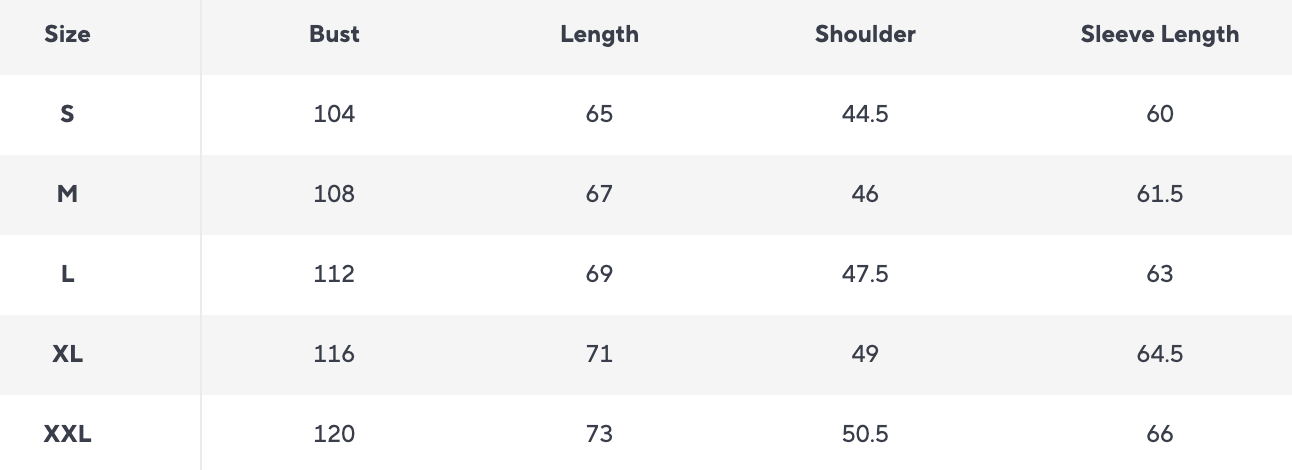Image resolution: width=1292 pixels, height=470 pixels.
Task: Click the Sleeve Length column header
Action: point(1159,34)
